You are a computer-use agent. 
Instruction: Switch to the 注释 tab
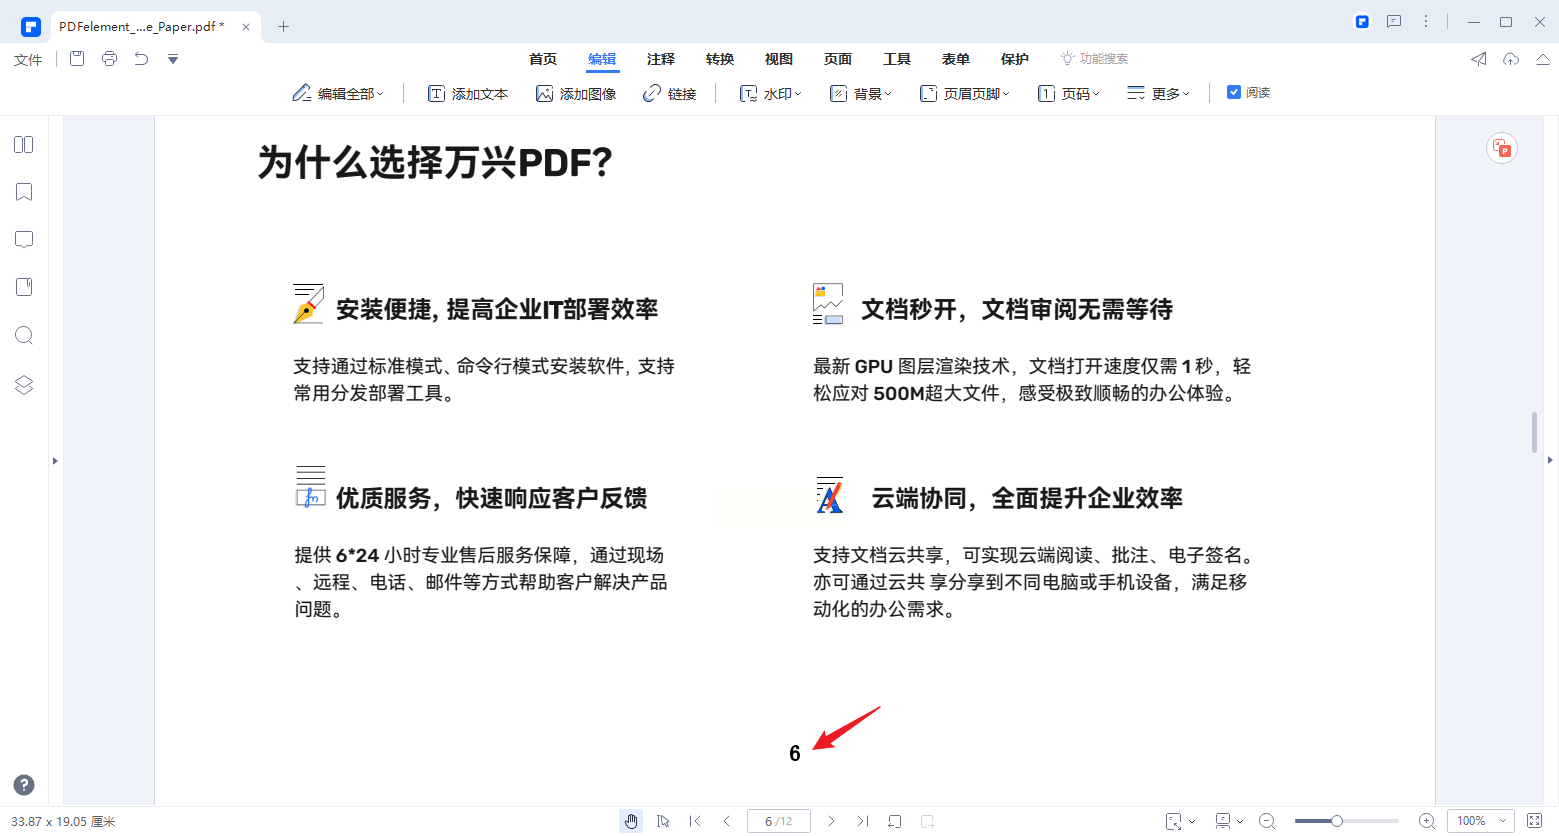[x=661, y=59]
